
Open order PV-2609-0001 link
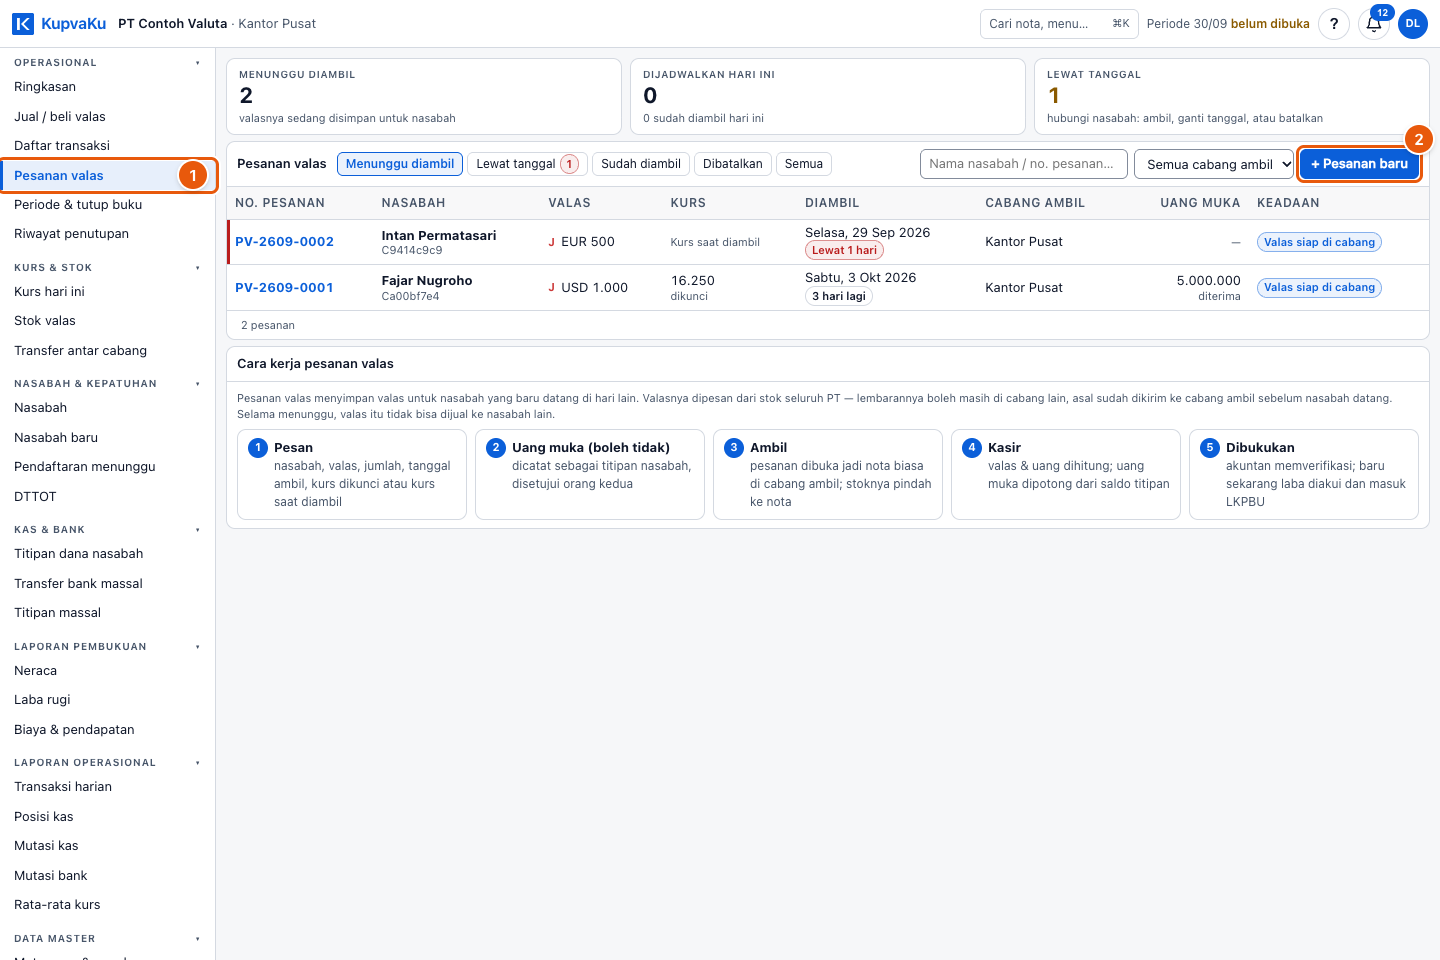tap(284, 288)
